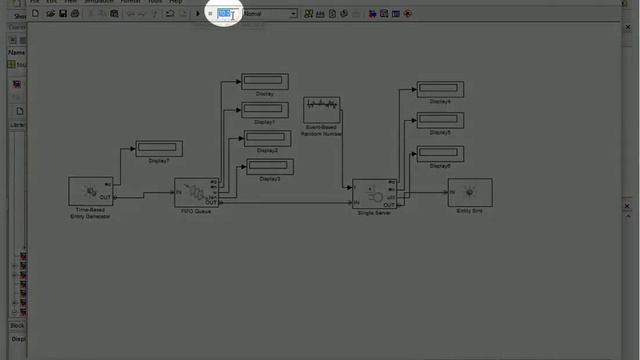Select the Display7 block
The height and width of the screenshot is (360, 640).
click(159, 149)
